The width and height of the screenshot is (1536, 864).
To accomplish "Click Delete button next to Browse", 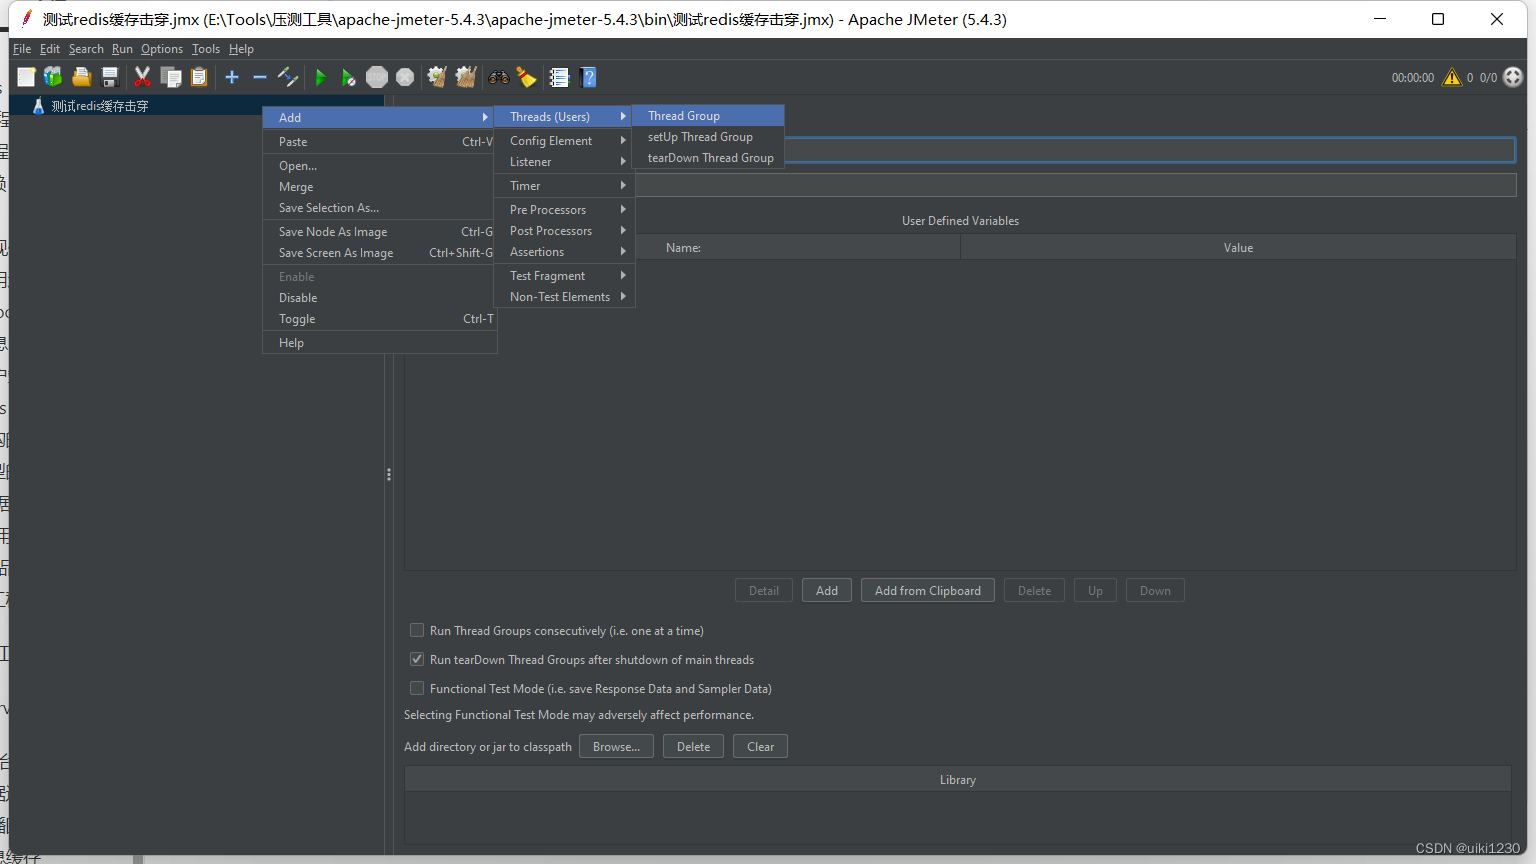I will click(693, 747).
